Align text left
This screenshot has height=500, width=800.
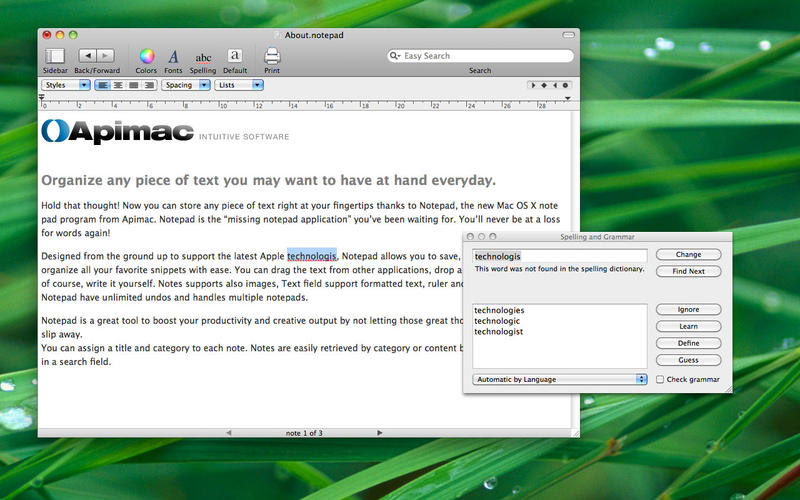click(103, 85)
